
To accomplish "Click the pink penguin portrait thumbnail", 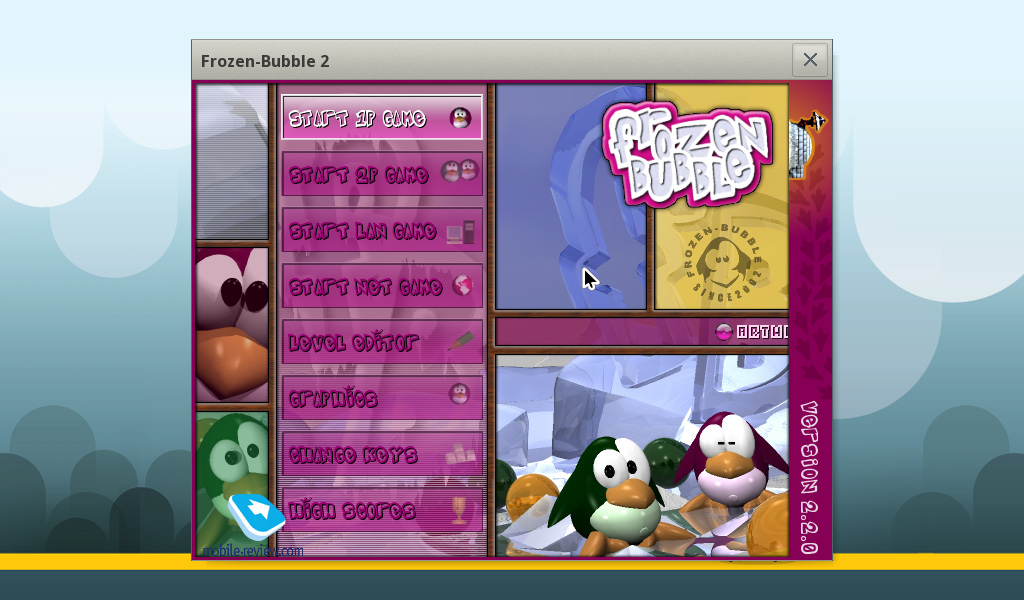I will pyautogui.click(x=232, y=324).
